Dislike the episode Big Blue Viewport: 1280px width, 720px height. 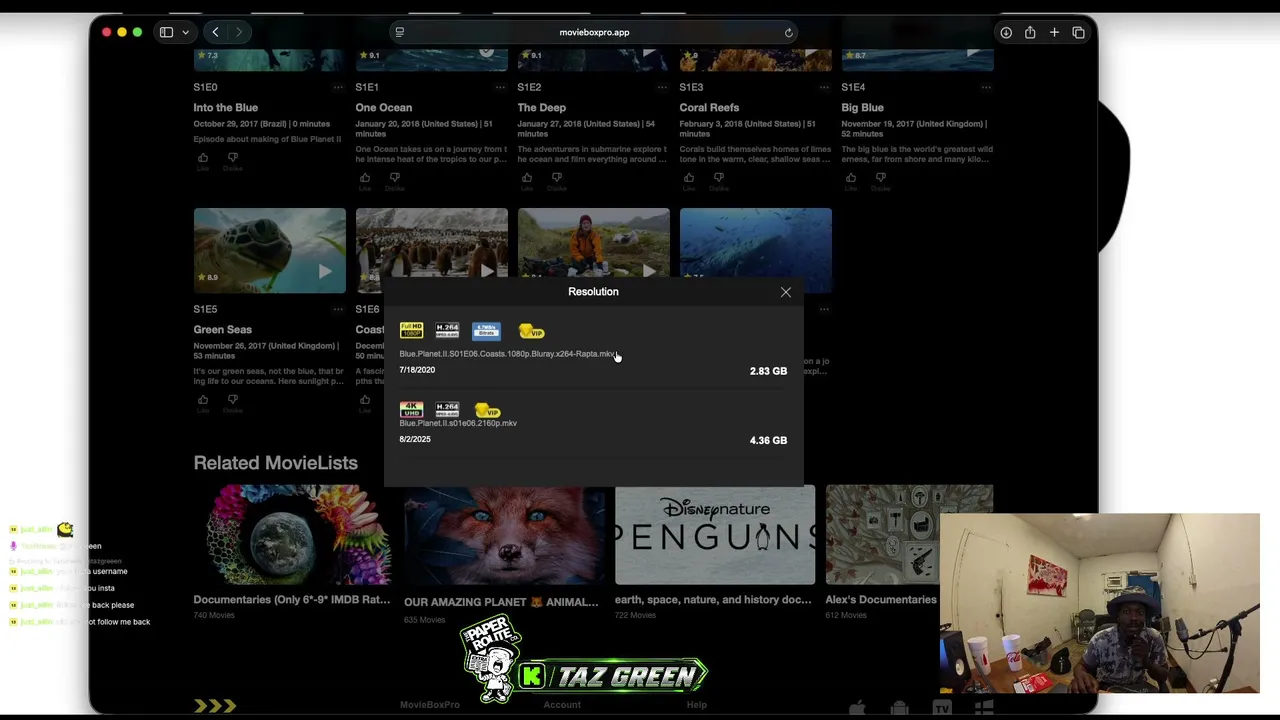click(881, 180)
